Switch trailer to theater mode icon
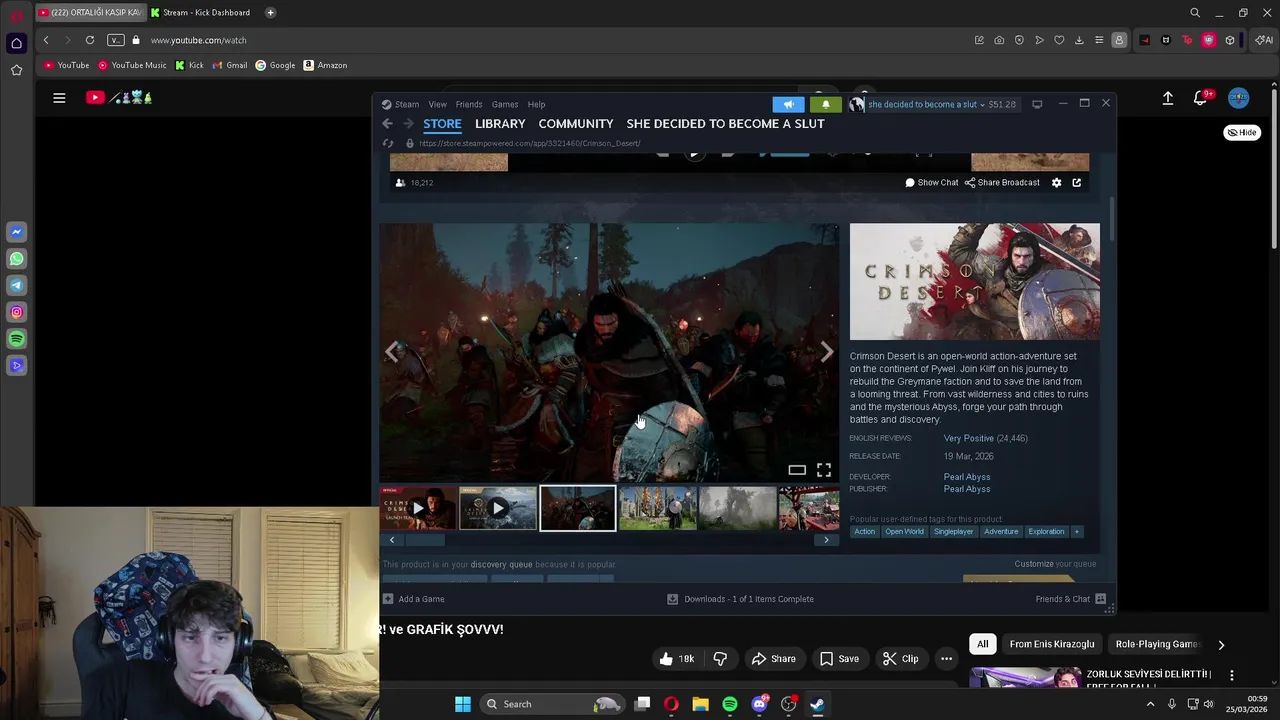 797,470
